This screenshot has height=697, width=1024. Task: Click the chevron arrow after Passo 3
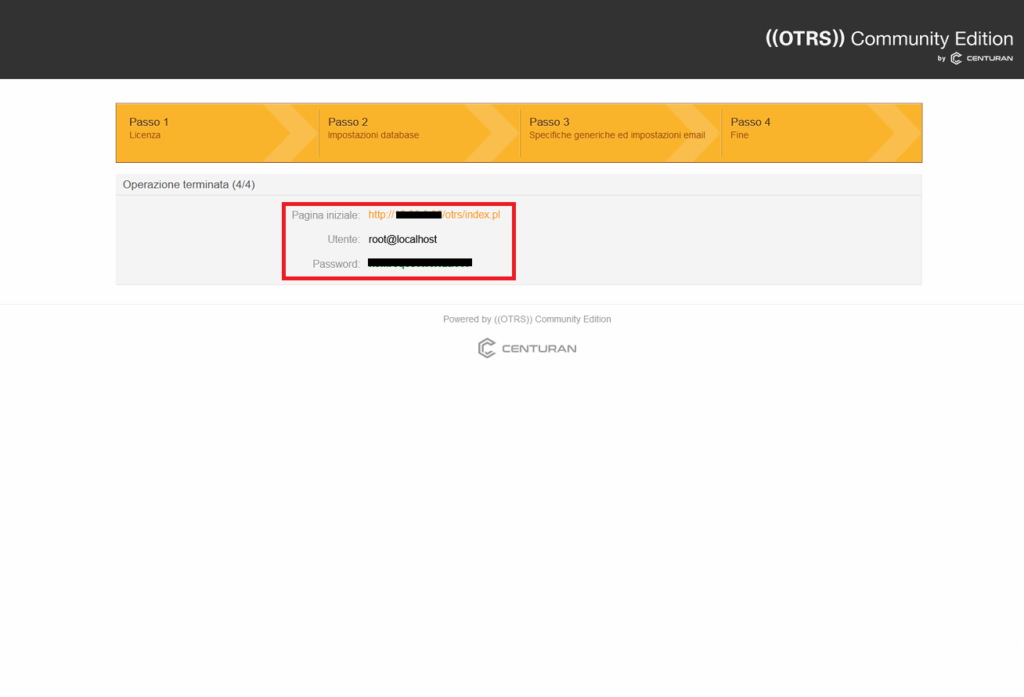695,132
